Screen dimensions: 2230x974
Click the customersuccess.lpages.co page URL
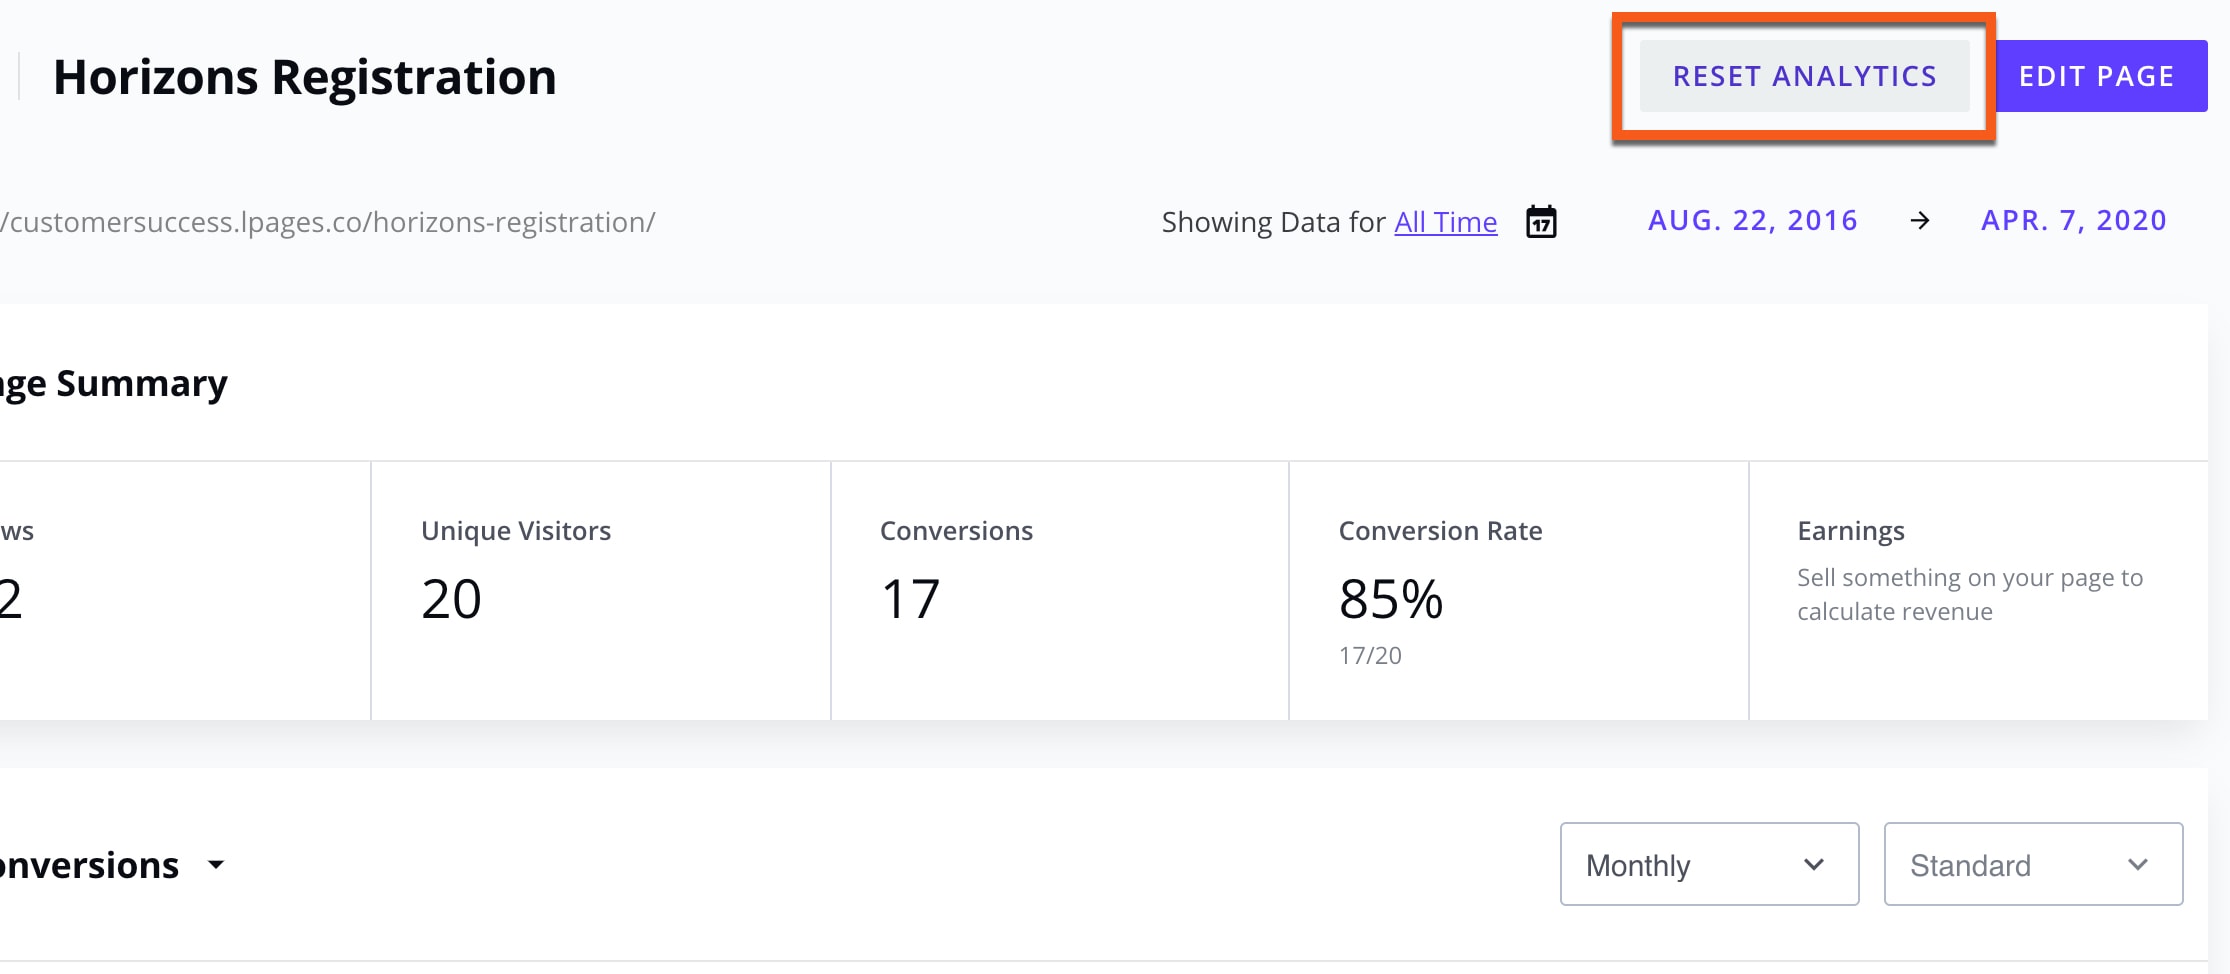pos(328,222)
